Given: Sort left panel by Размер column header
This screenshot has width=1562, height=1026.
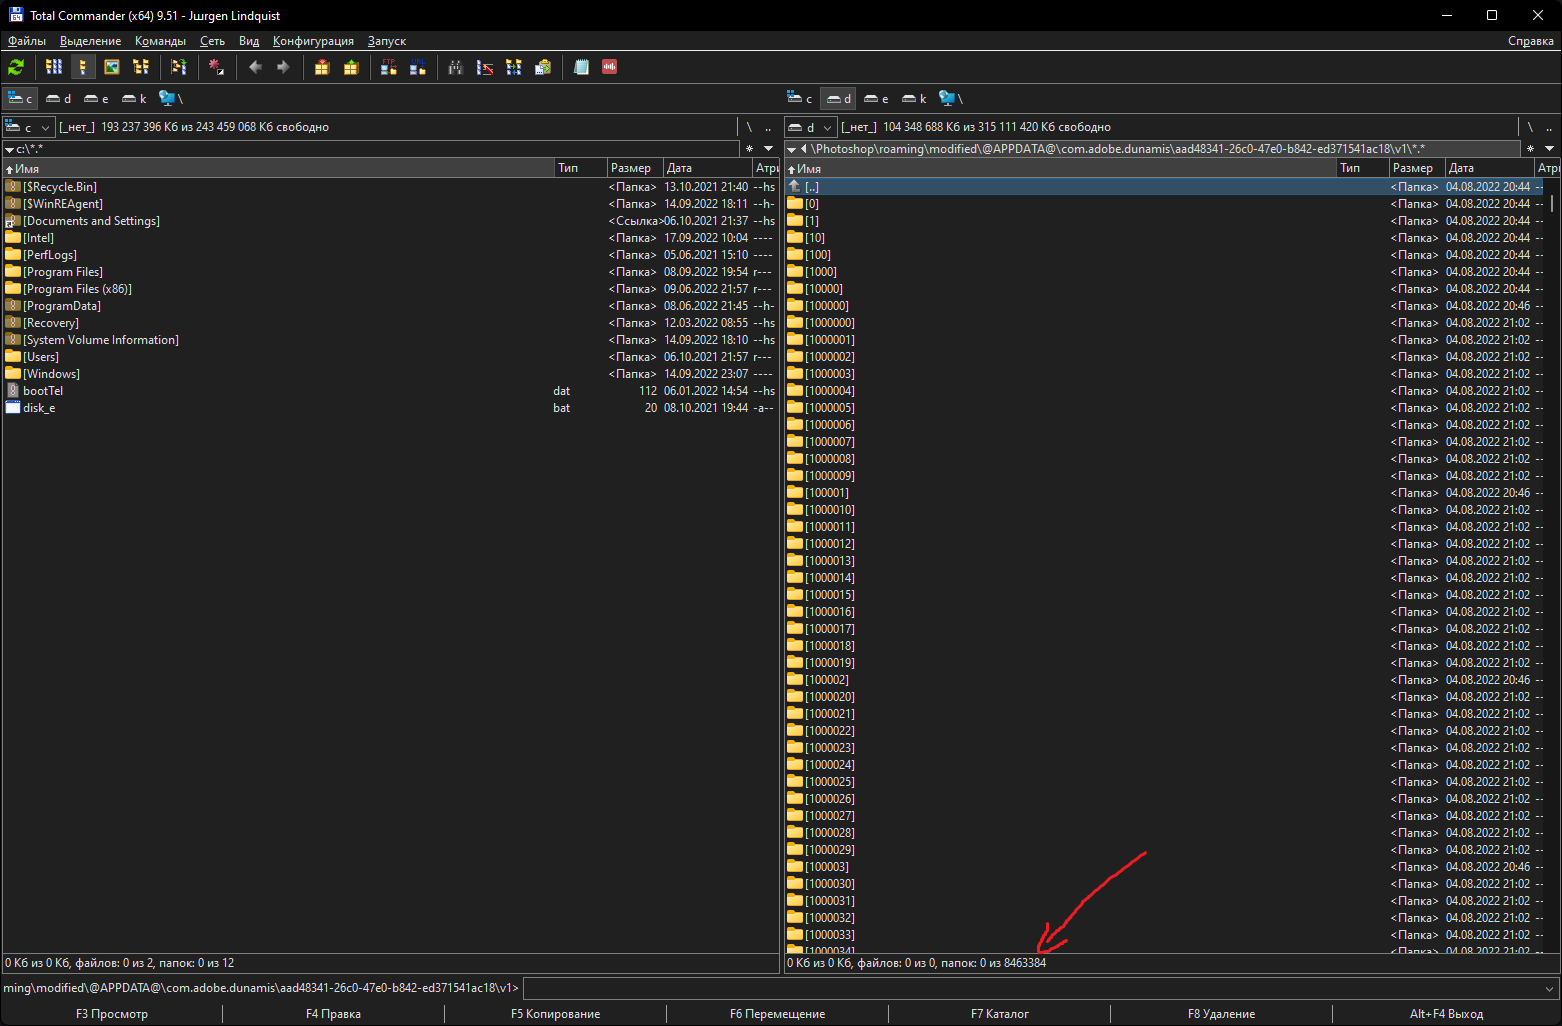Looking at the screenshot, I should pyautogui.click(x=635, y=168).
